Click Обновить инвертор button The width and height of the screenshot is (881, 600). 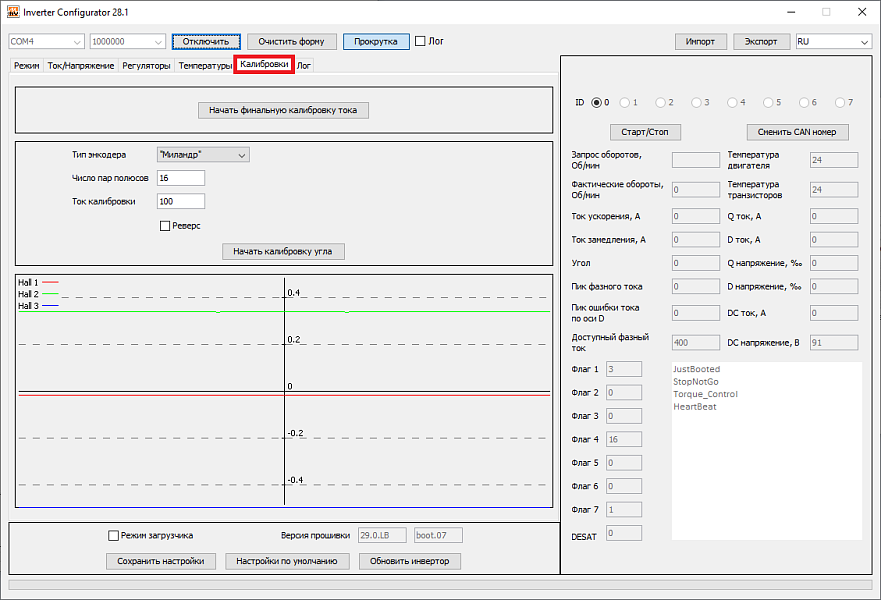pyautogui.click(x=410, y=561)
